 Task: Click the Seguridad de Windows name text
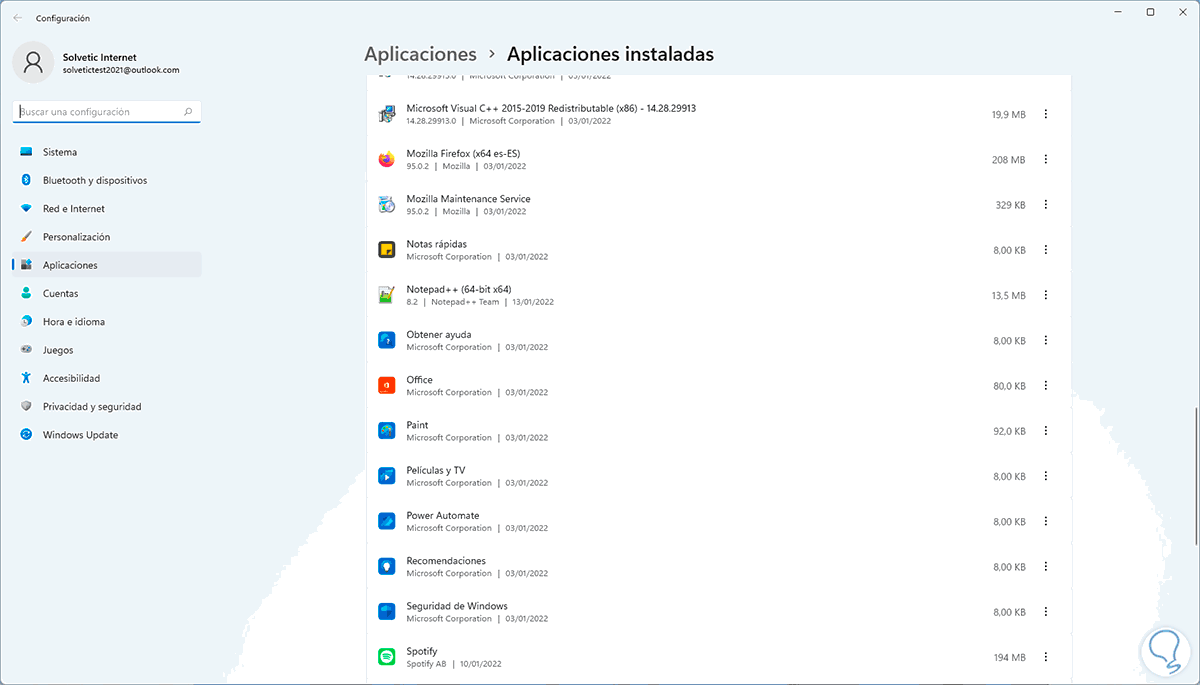[457, 606]
